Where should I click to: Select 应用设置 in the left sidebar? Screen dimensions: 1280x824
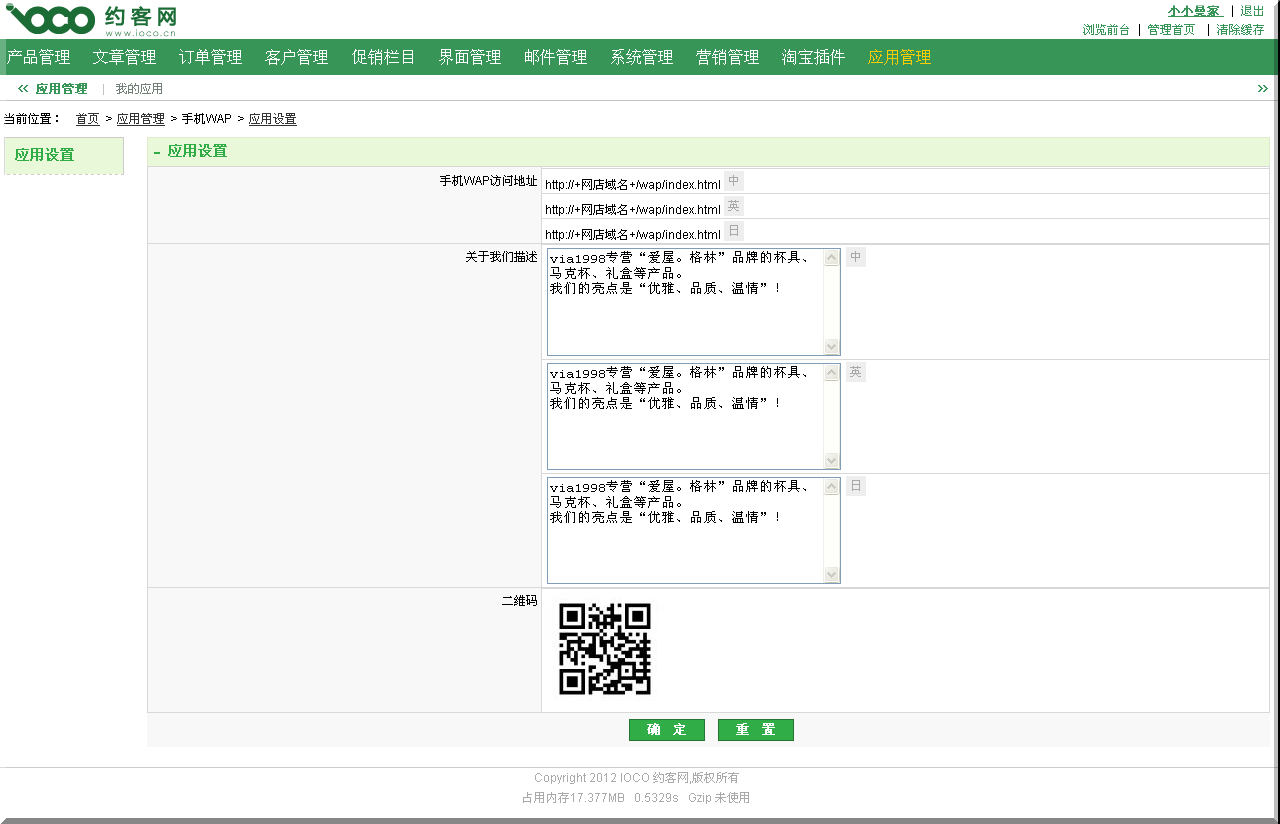[x=45, y=155]
